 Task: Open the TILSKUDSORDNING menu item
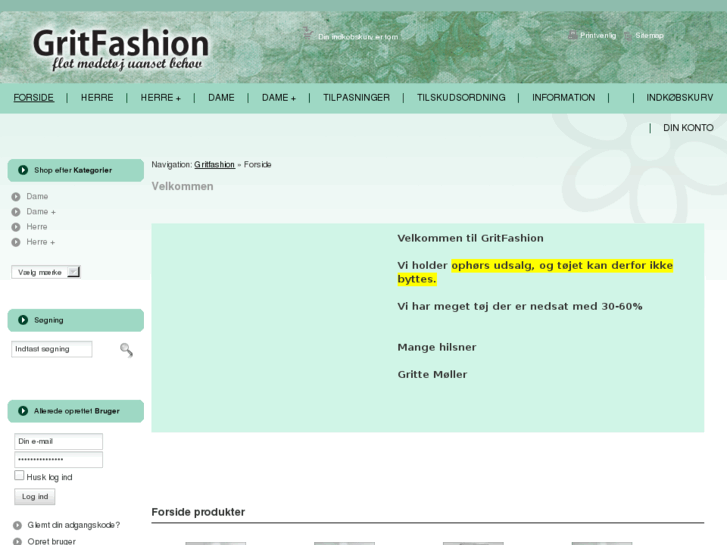pyautogui.click(x=461, y=98)
